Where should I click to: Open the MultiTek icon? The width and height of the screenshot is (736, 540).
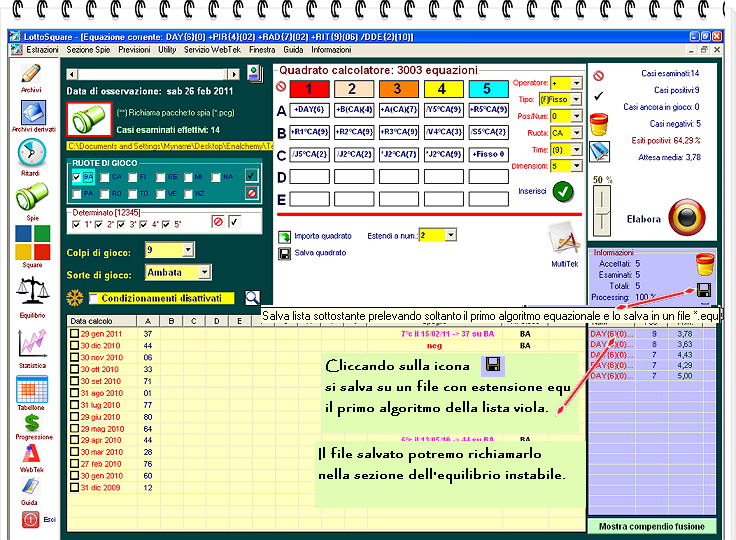[565, 239]
